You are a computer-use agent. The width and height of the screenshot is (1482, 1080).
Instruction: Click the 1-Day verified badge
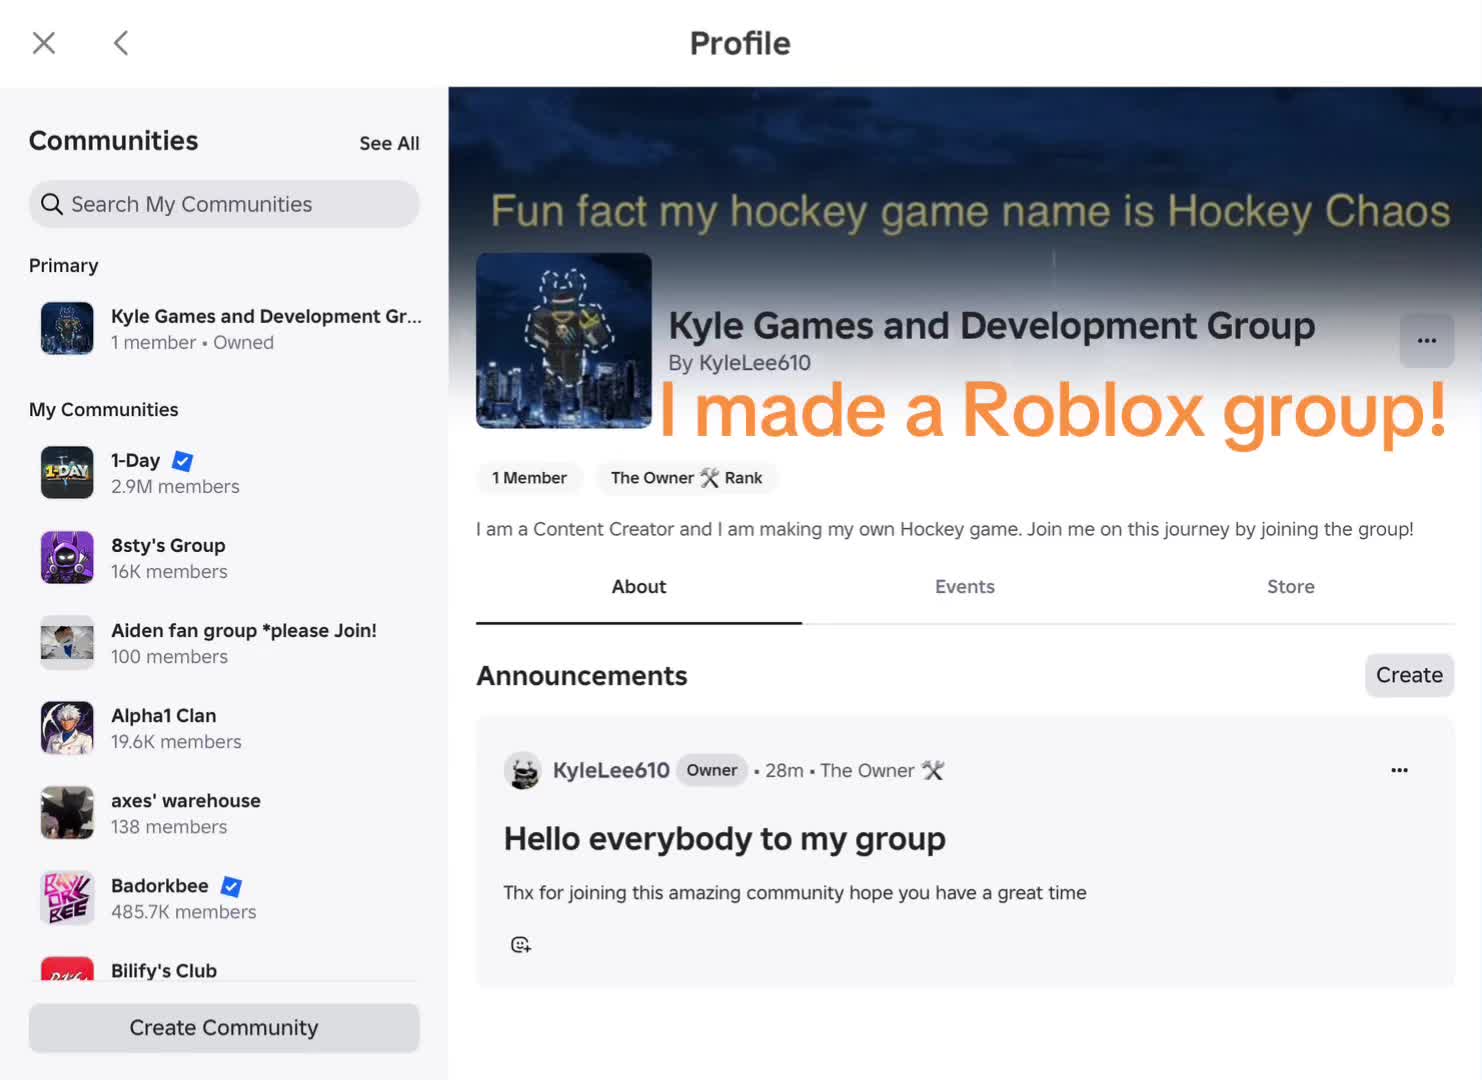tap(182, 461)
